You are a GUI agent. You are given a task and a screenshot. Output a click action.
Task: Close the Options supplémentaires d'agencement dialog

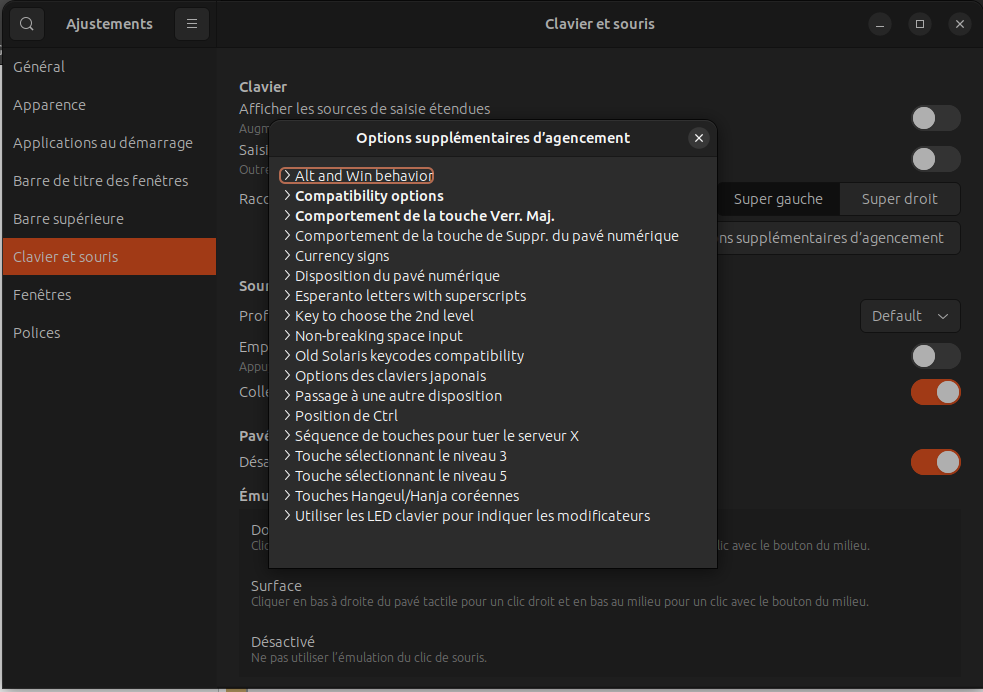pyautogui.click(x=699, y=138)
